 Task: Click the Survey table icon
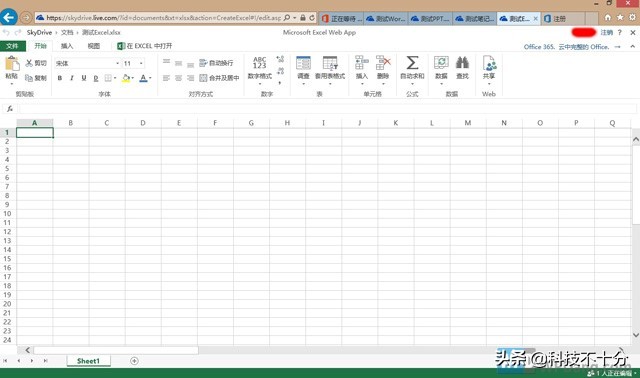pyautogui.click(x=303, y=63)
